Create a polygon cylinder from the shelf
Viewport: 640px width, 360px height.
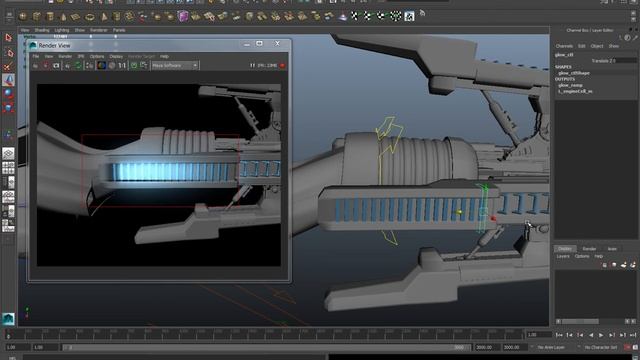coord(50,16)
